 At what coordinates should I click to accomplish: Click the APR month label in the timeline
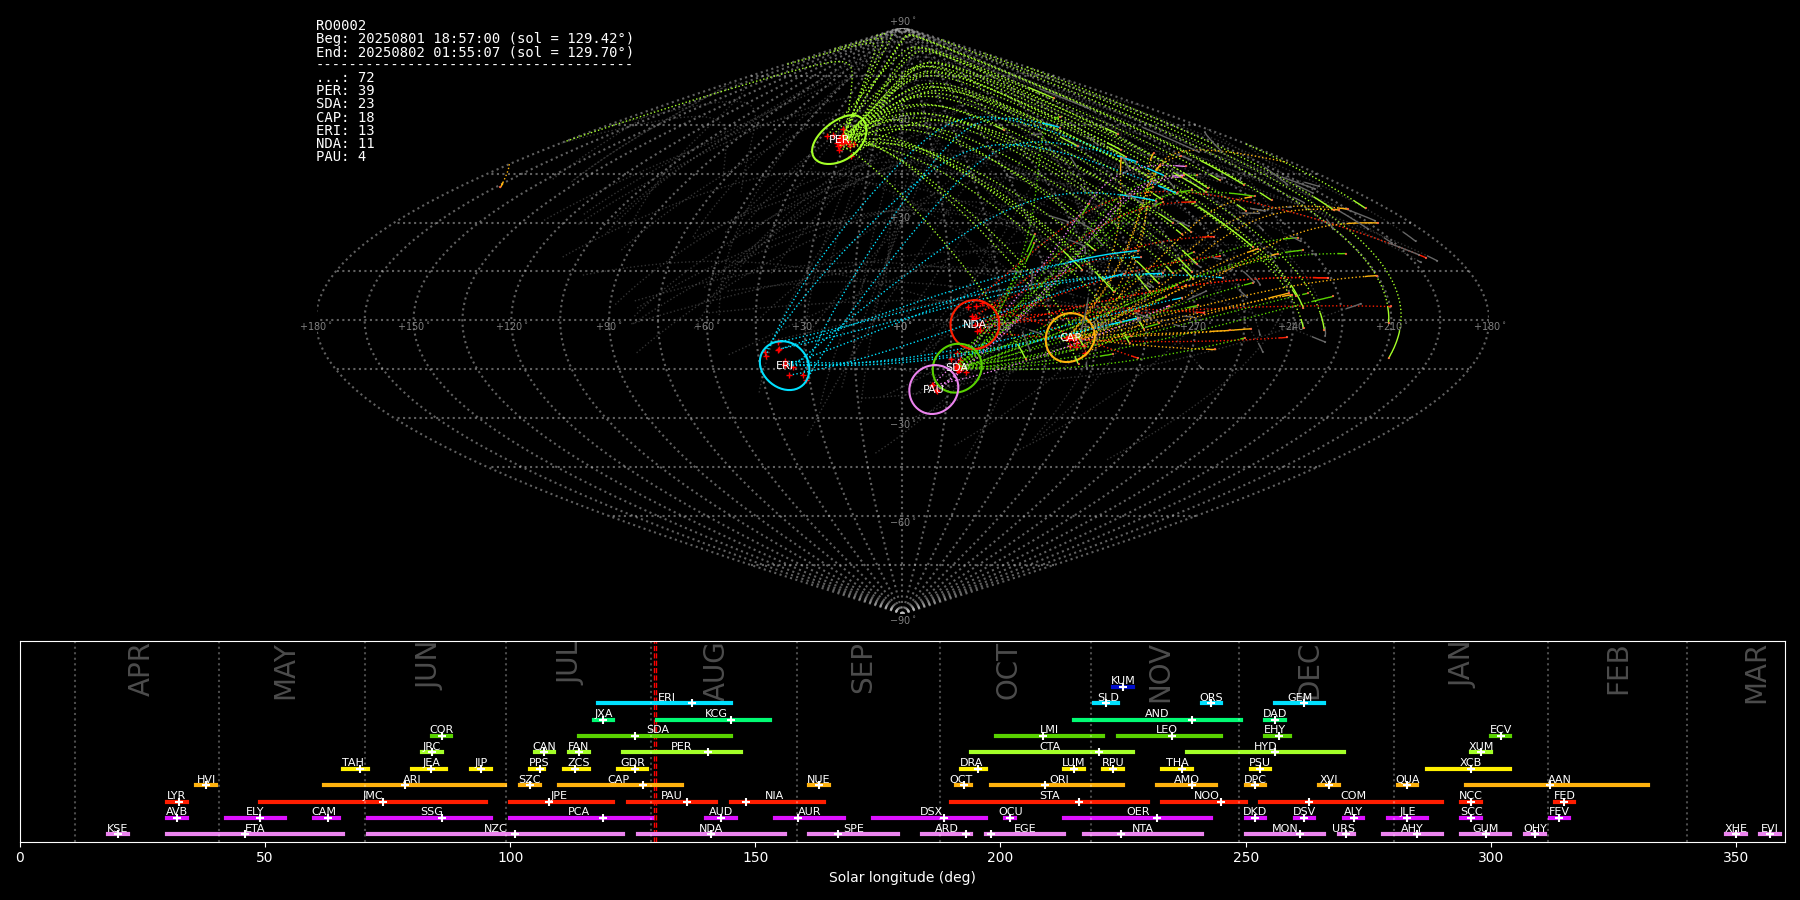pos(139,670)
